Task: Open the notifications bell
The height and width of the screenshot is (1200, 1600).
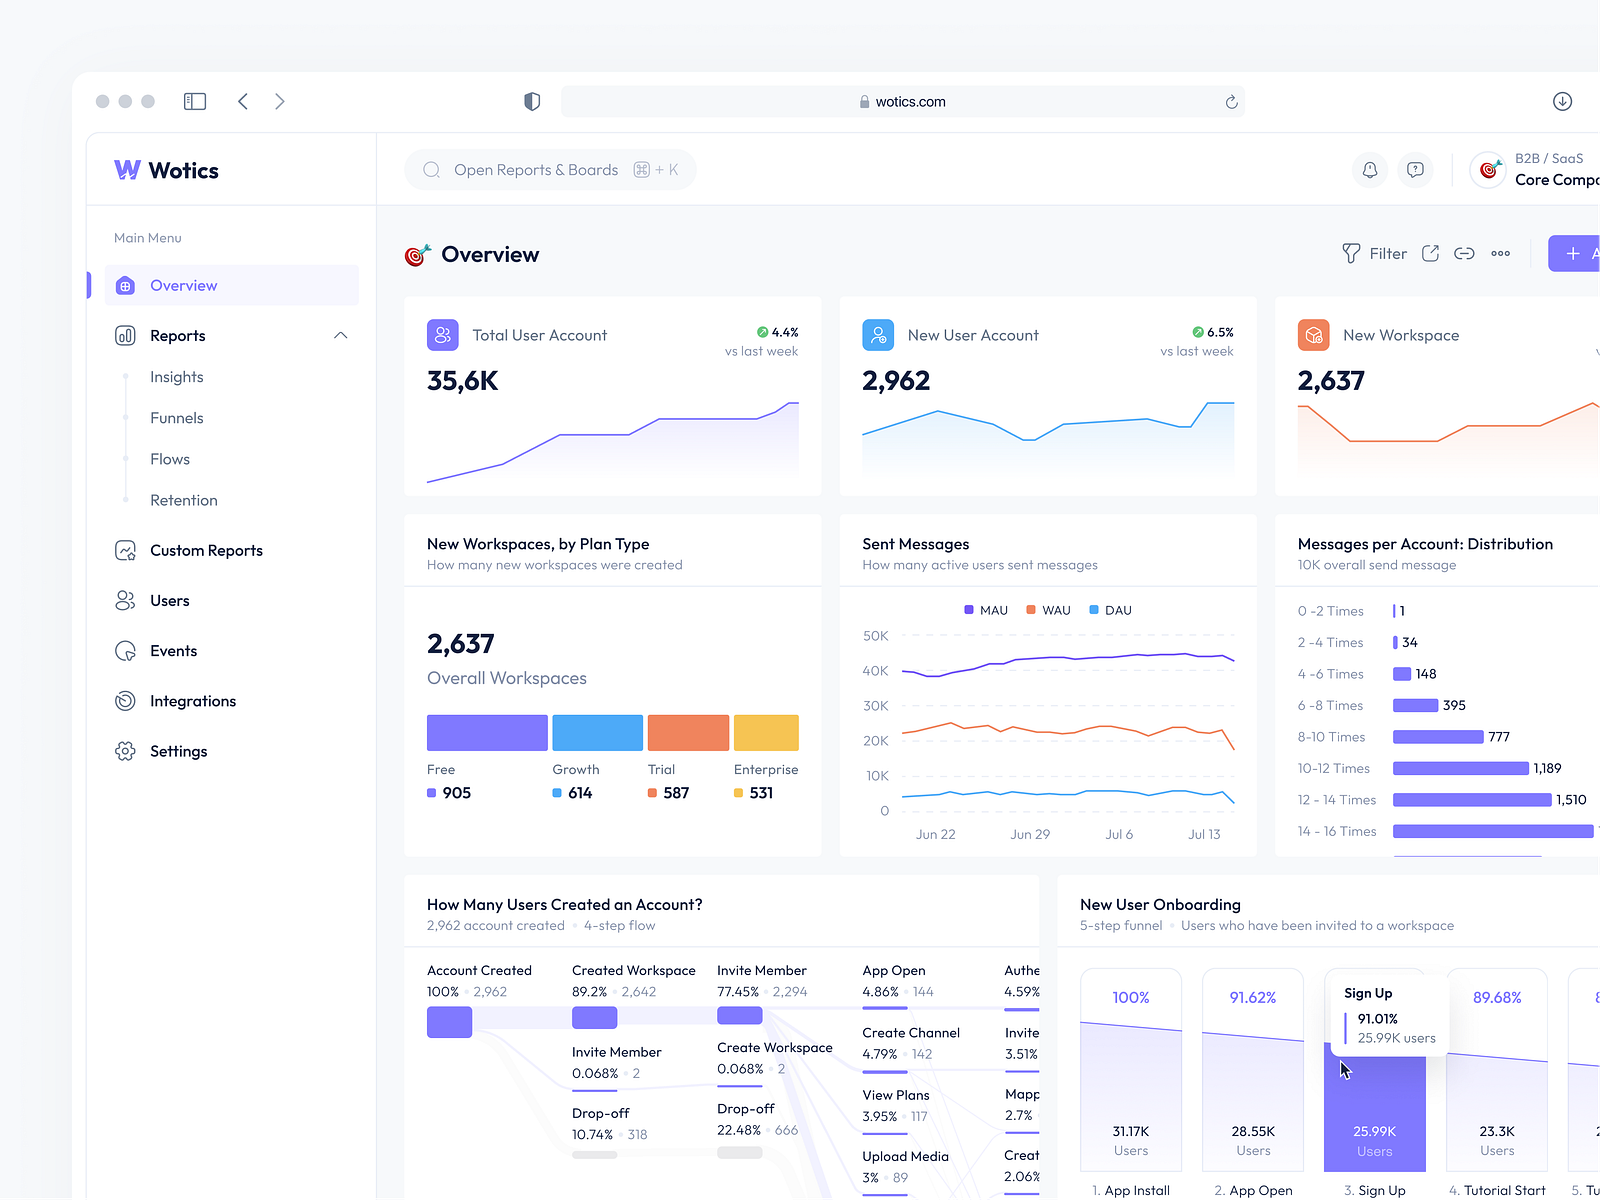Action: tap(1369, 170)
